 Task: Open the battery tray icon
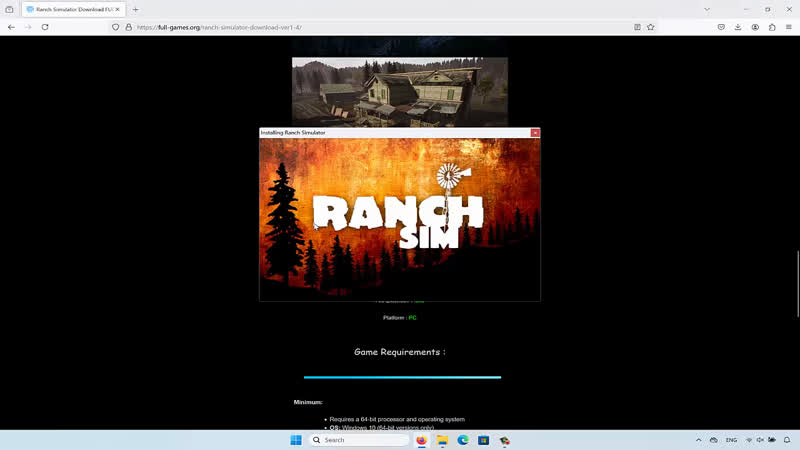tap(772, 440)
